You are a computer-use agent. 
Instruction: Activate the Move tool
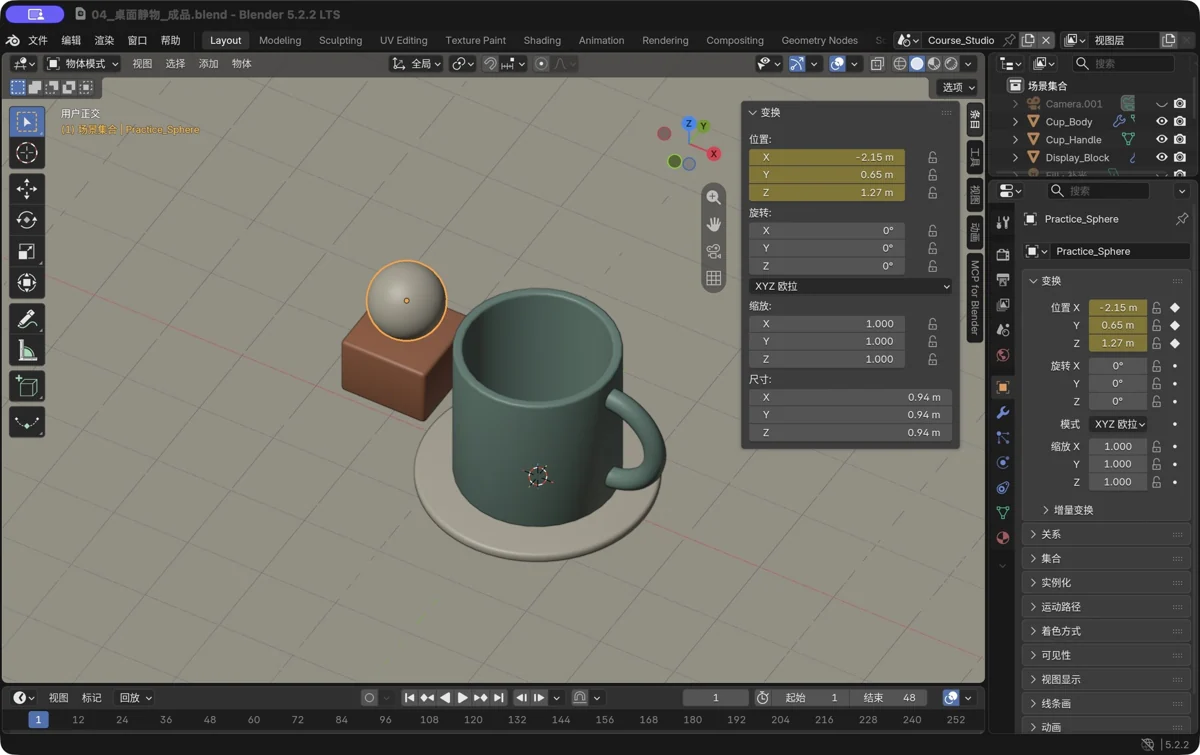(27, 188)
